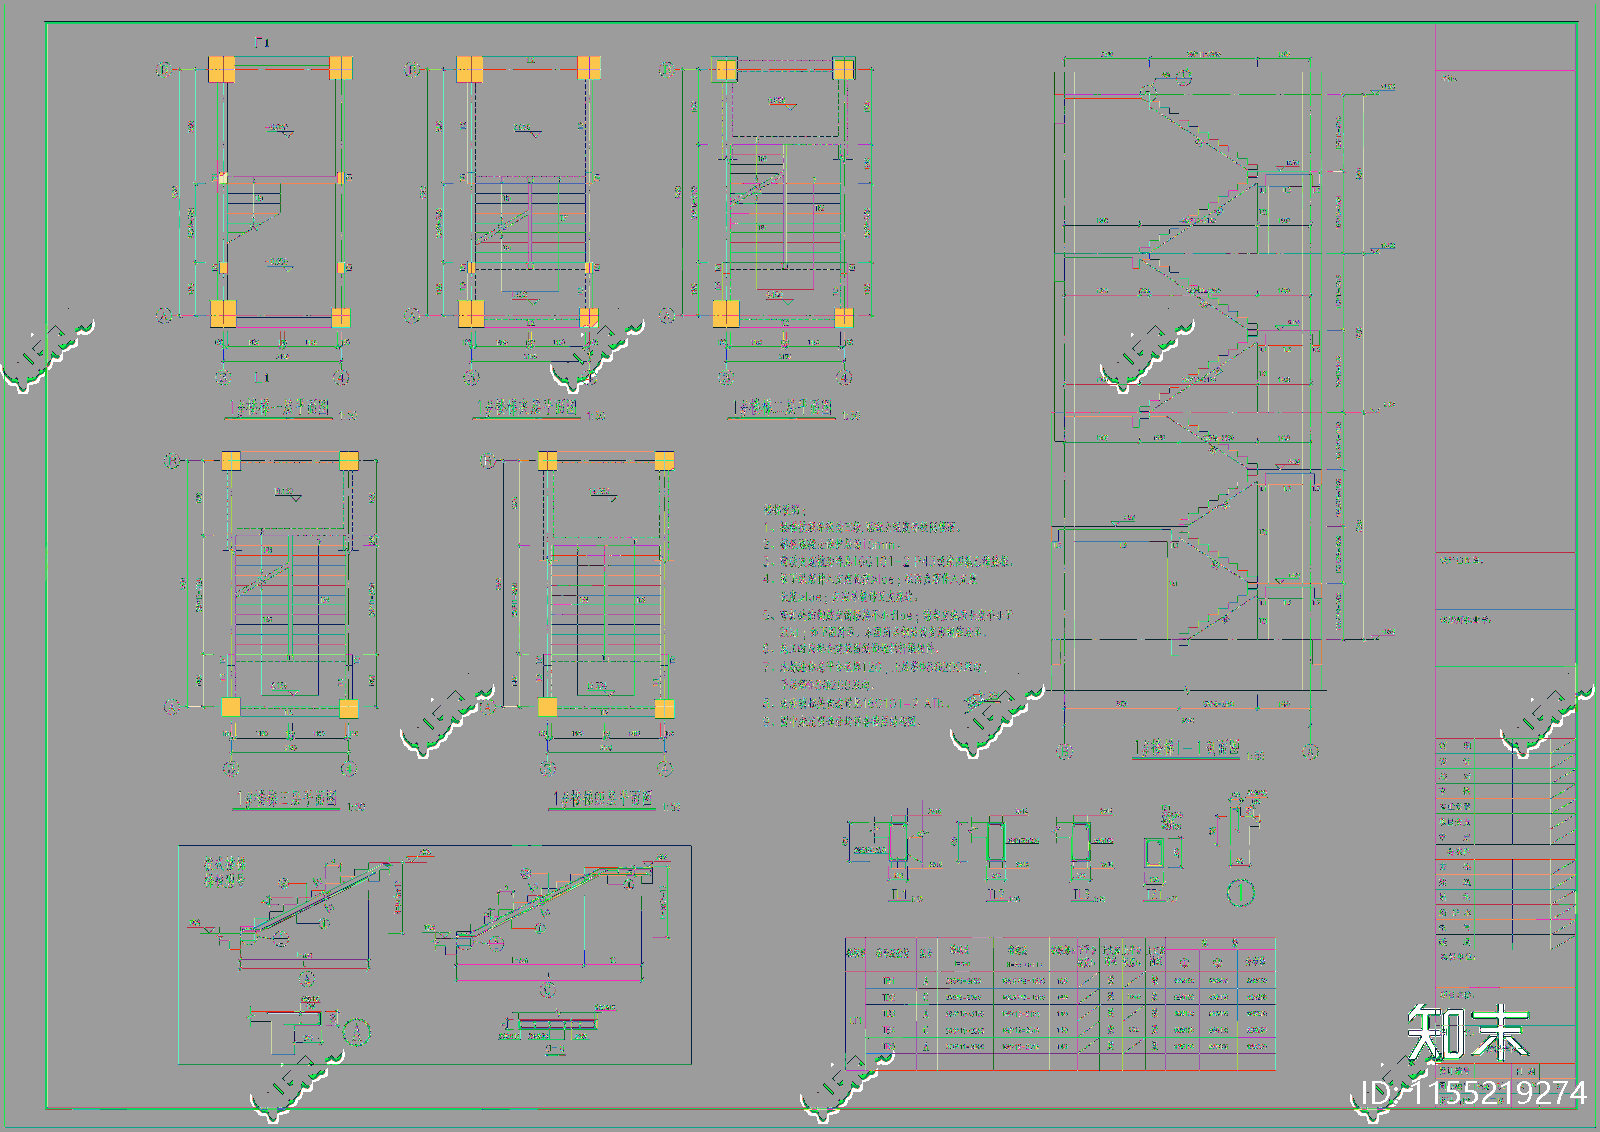Image resolution: width=1600 pixels, height=1132 pixels.
Task: Click the section title "1#楼梯1-1剖面图"
Action: [1187, 748]
